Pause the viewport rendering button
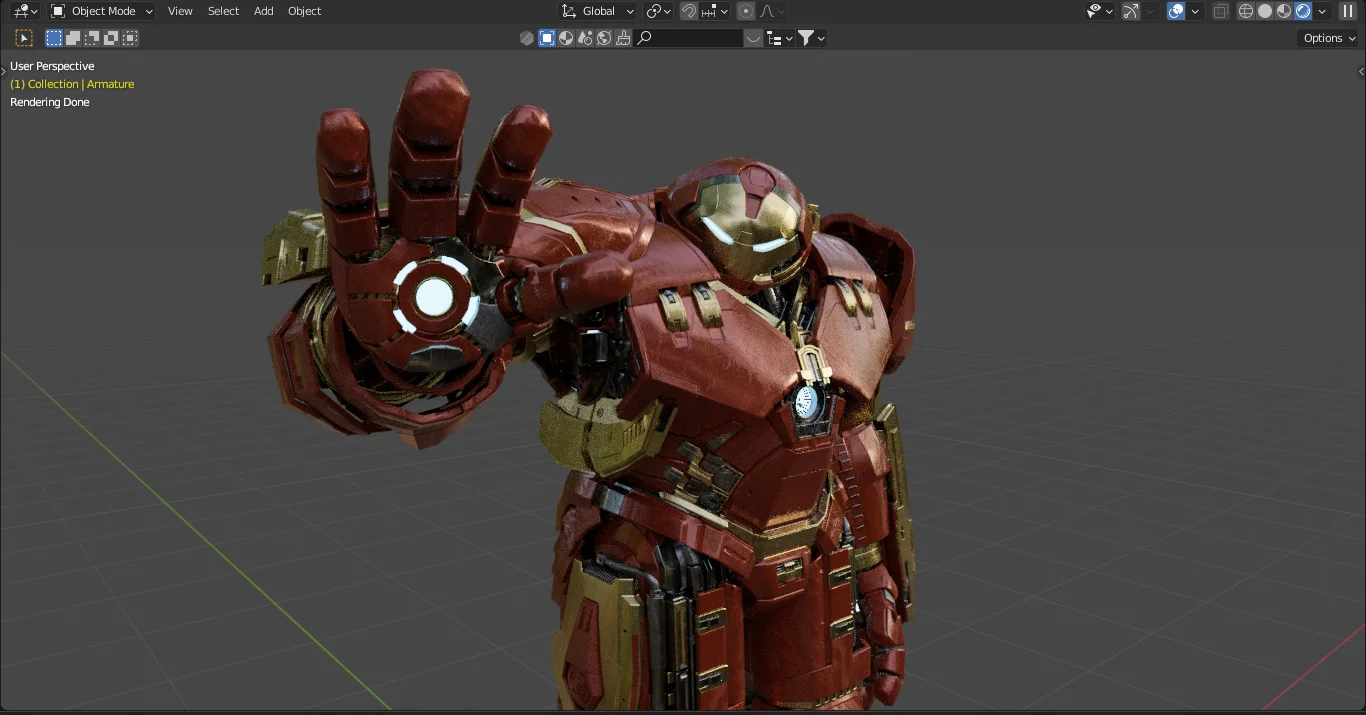1366x715 pixels. point(1348,11)
